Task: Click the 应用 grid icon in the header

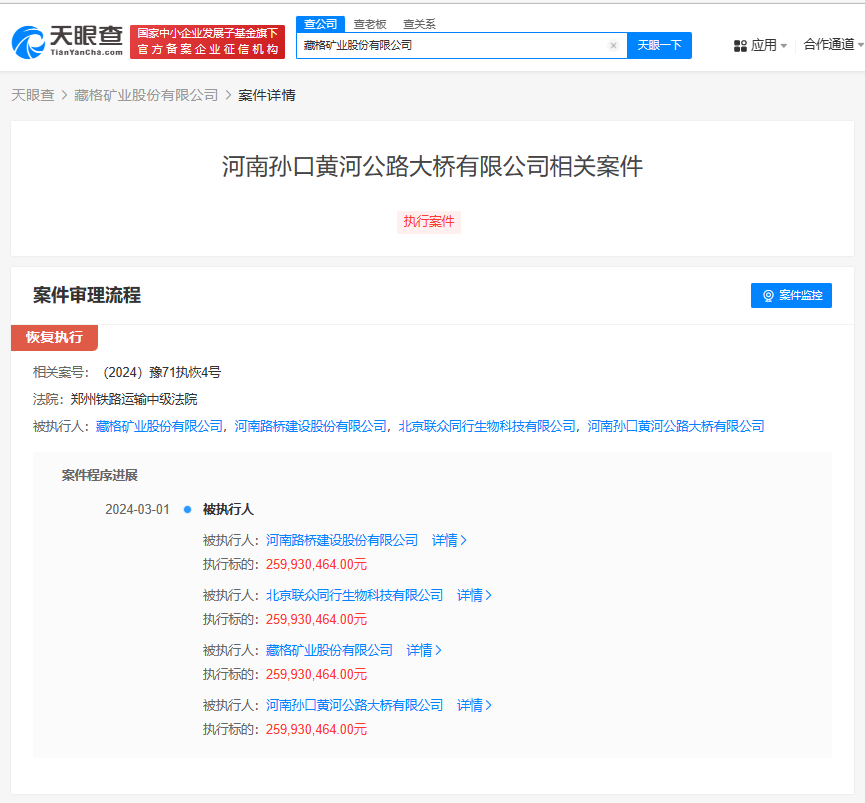Action: click(740, 45)
